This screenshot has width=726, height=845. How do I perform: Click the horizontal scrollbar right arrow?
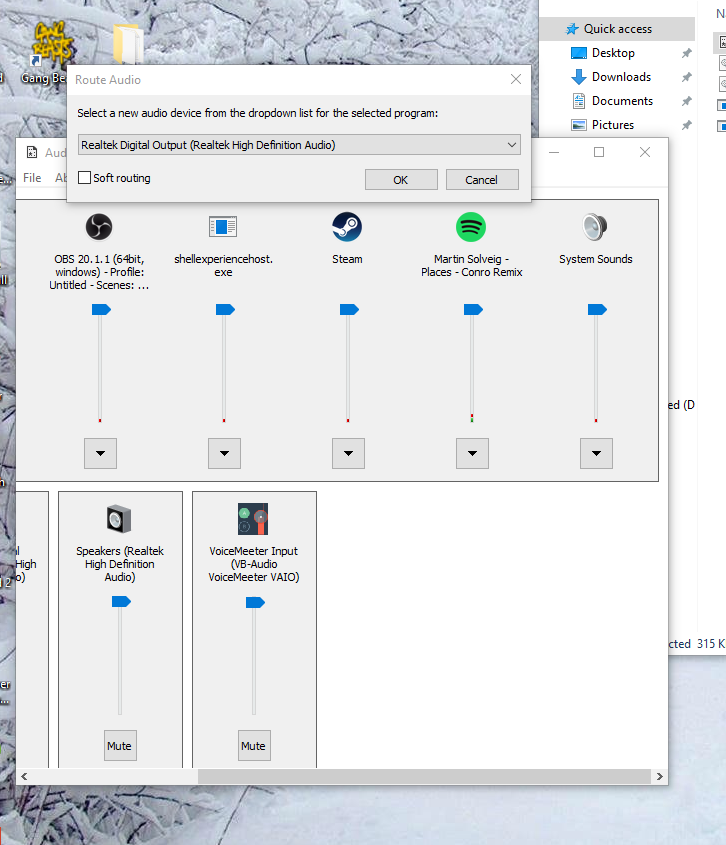[x=660, y=777]
